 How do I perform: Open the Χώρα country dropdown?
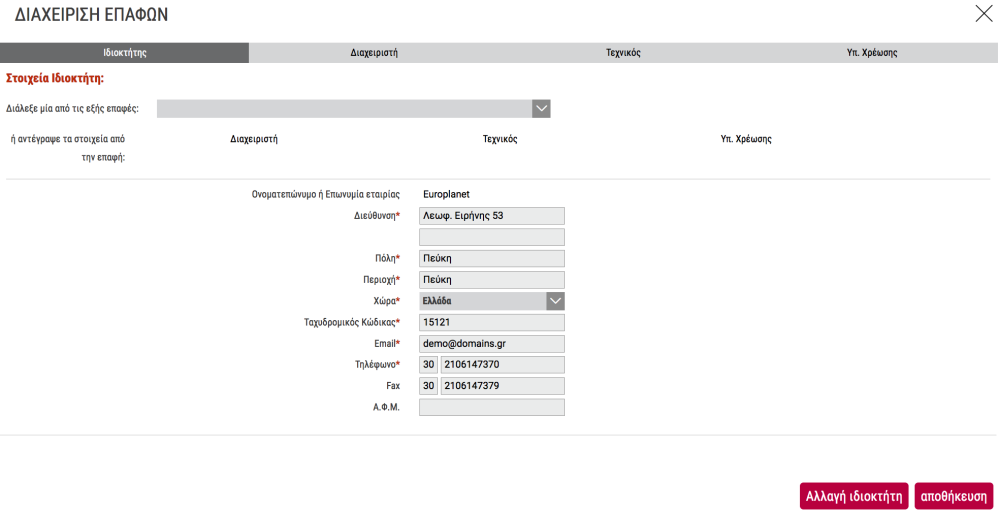point(555,301)
